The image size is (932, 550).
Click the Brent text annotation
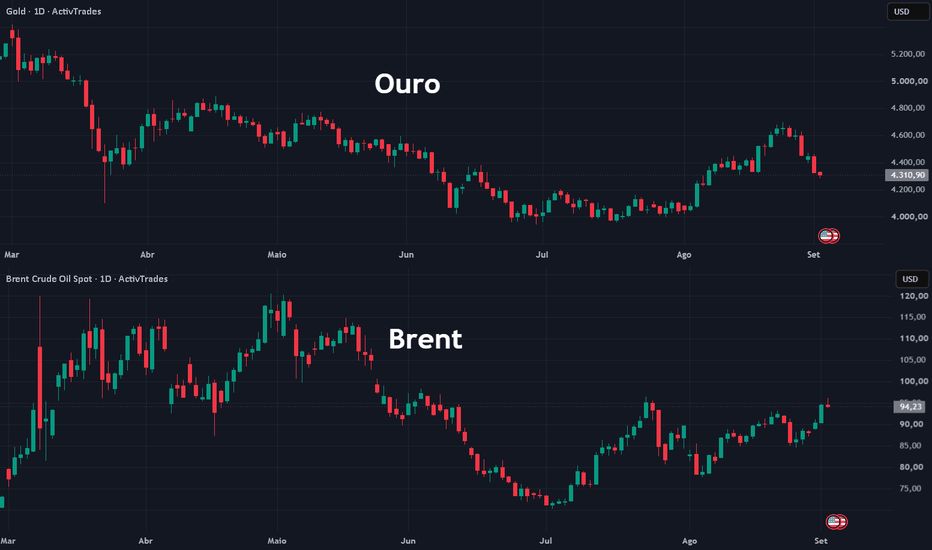(425, 340)
